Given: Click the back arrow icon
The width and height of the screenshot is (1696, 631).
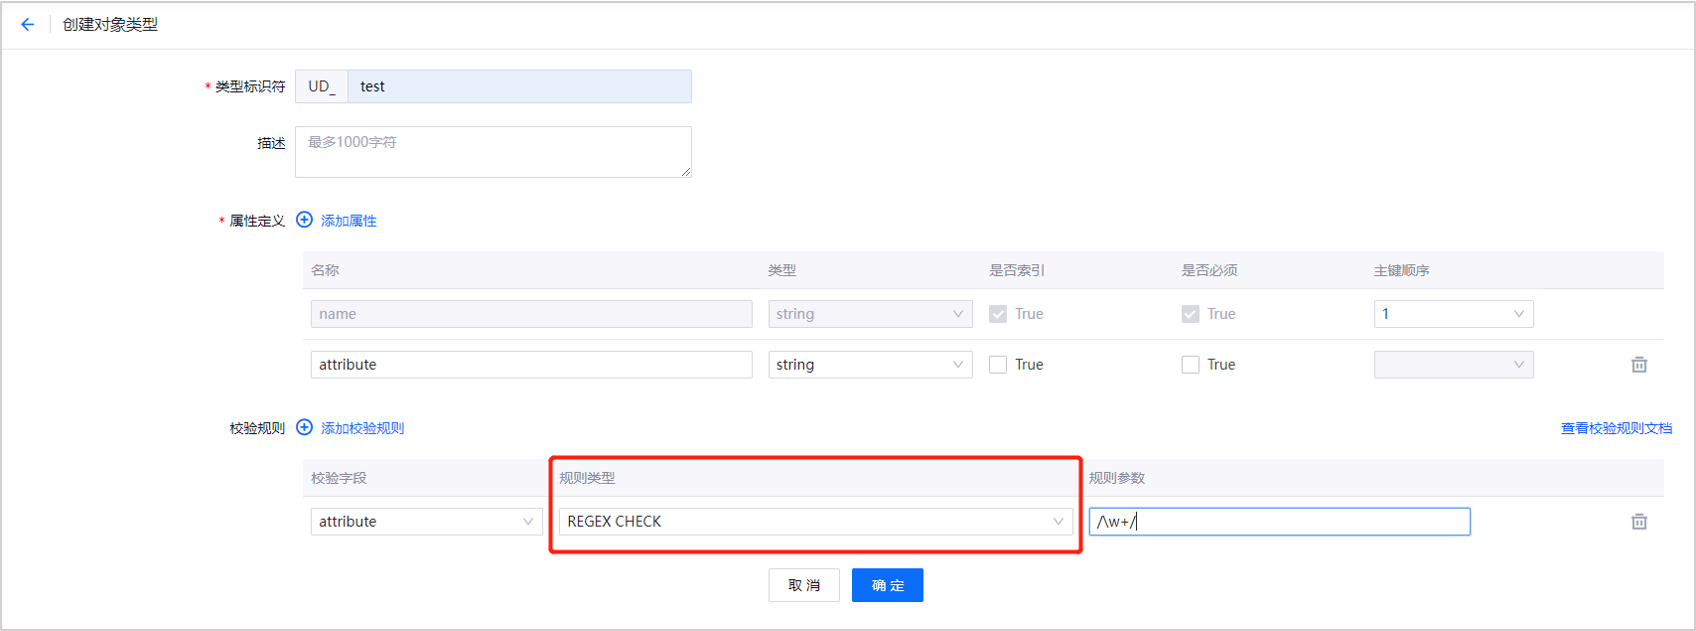Looking at the screenshot, I should [27, 25].
